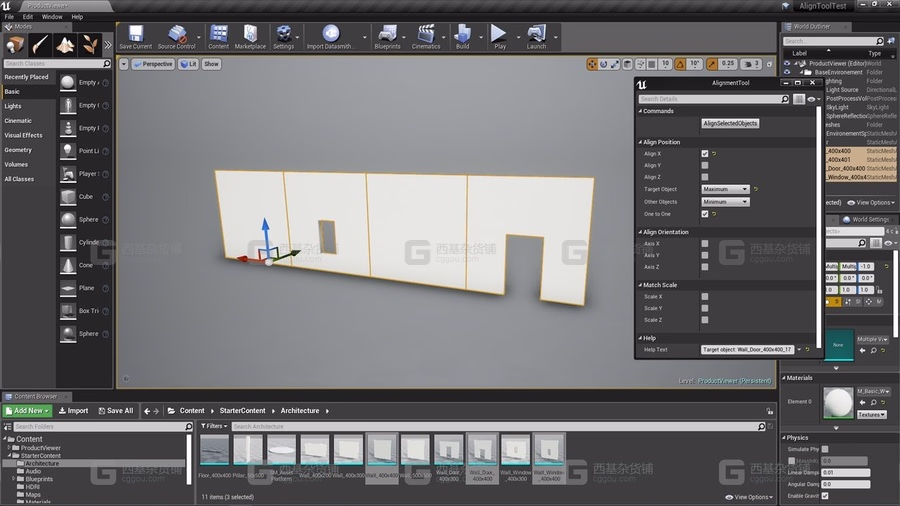Open the Target Object Maximum dropdown
Screen dimensions: 900x506
click(725, 189)
